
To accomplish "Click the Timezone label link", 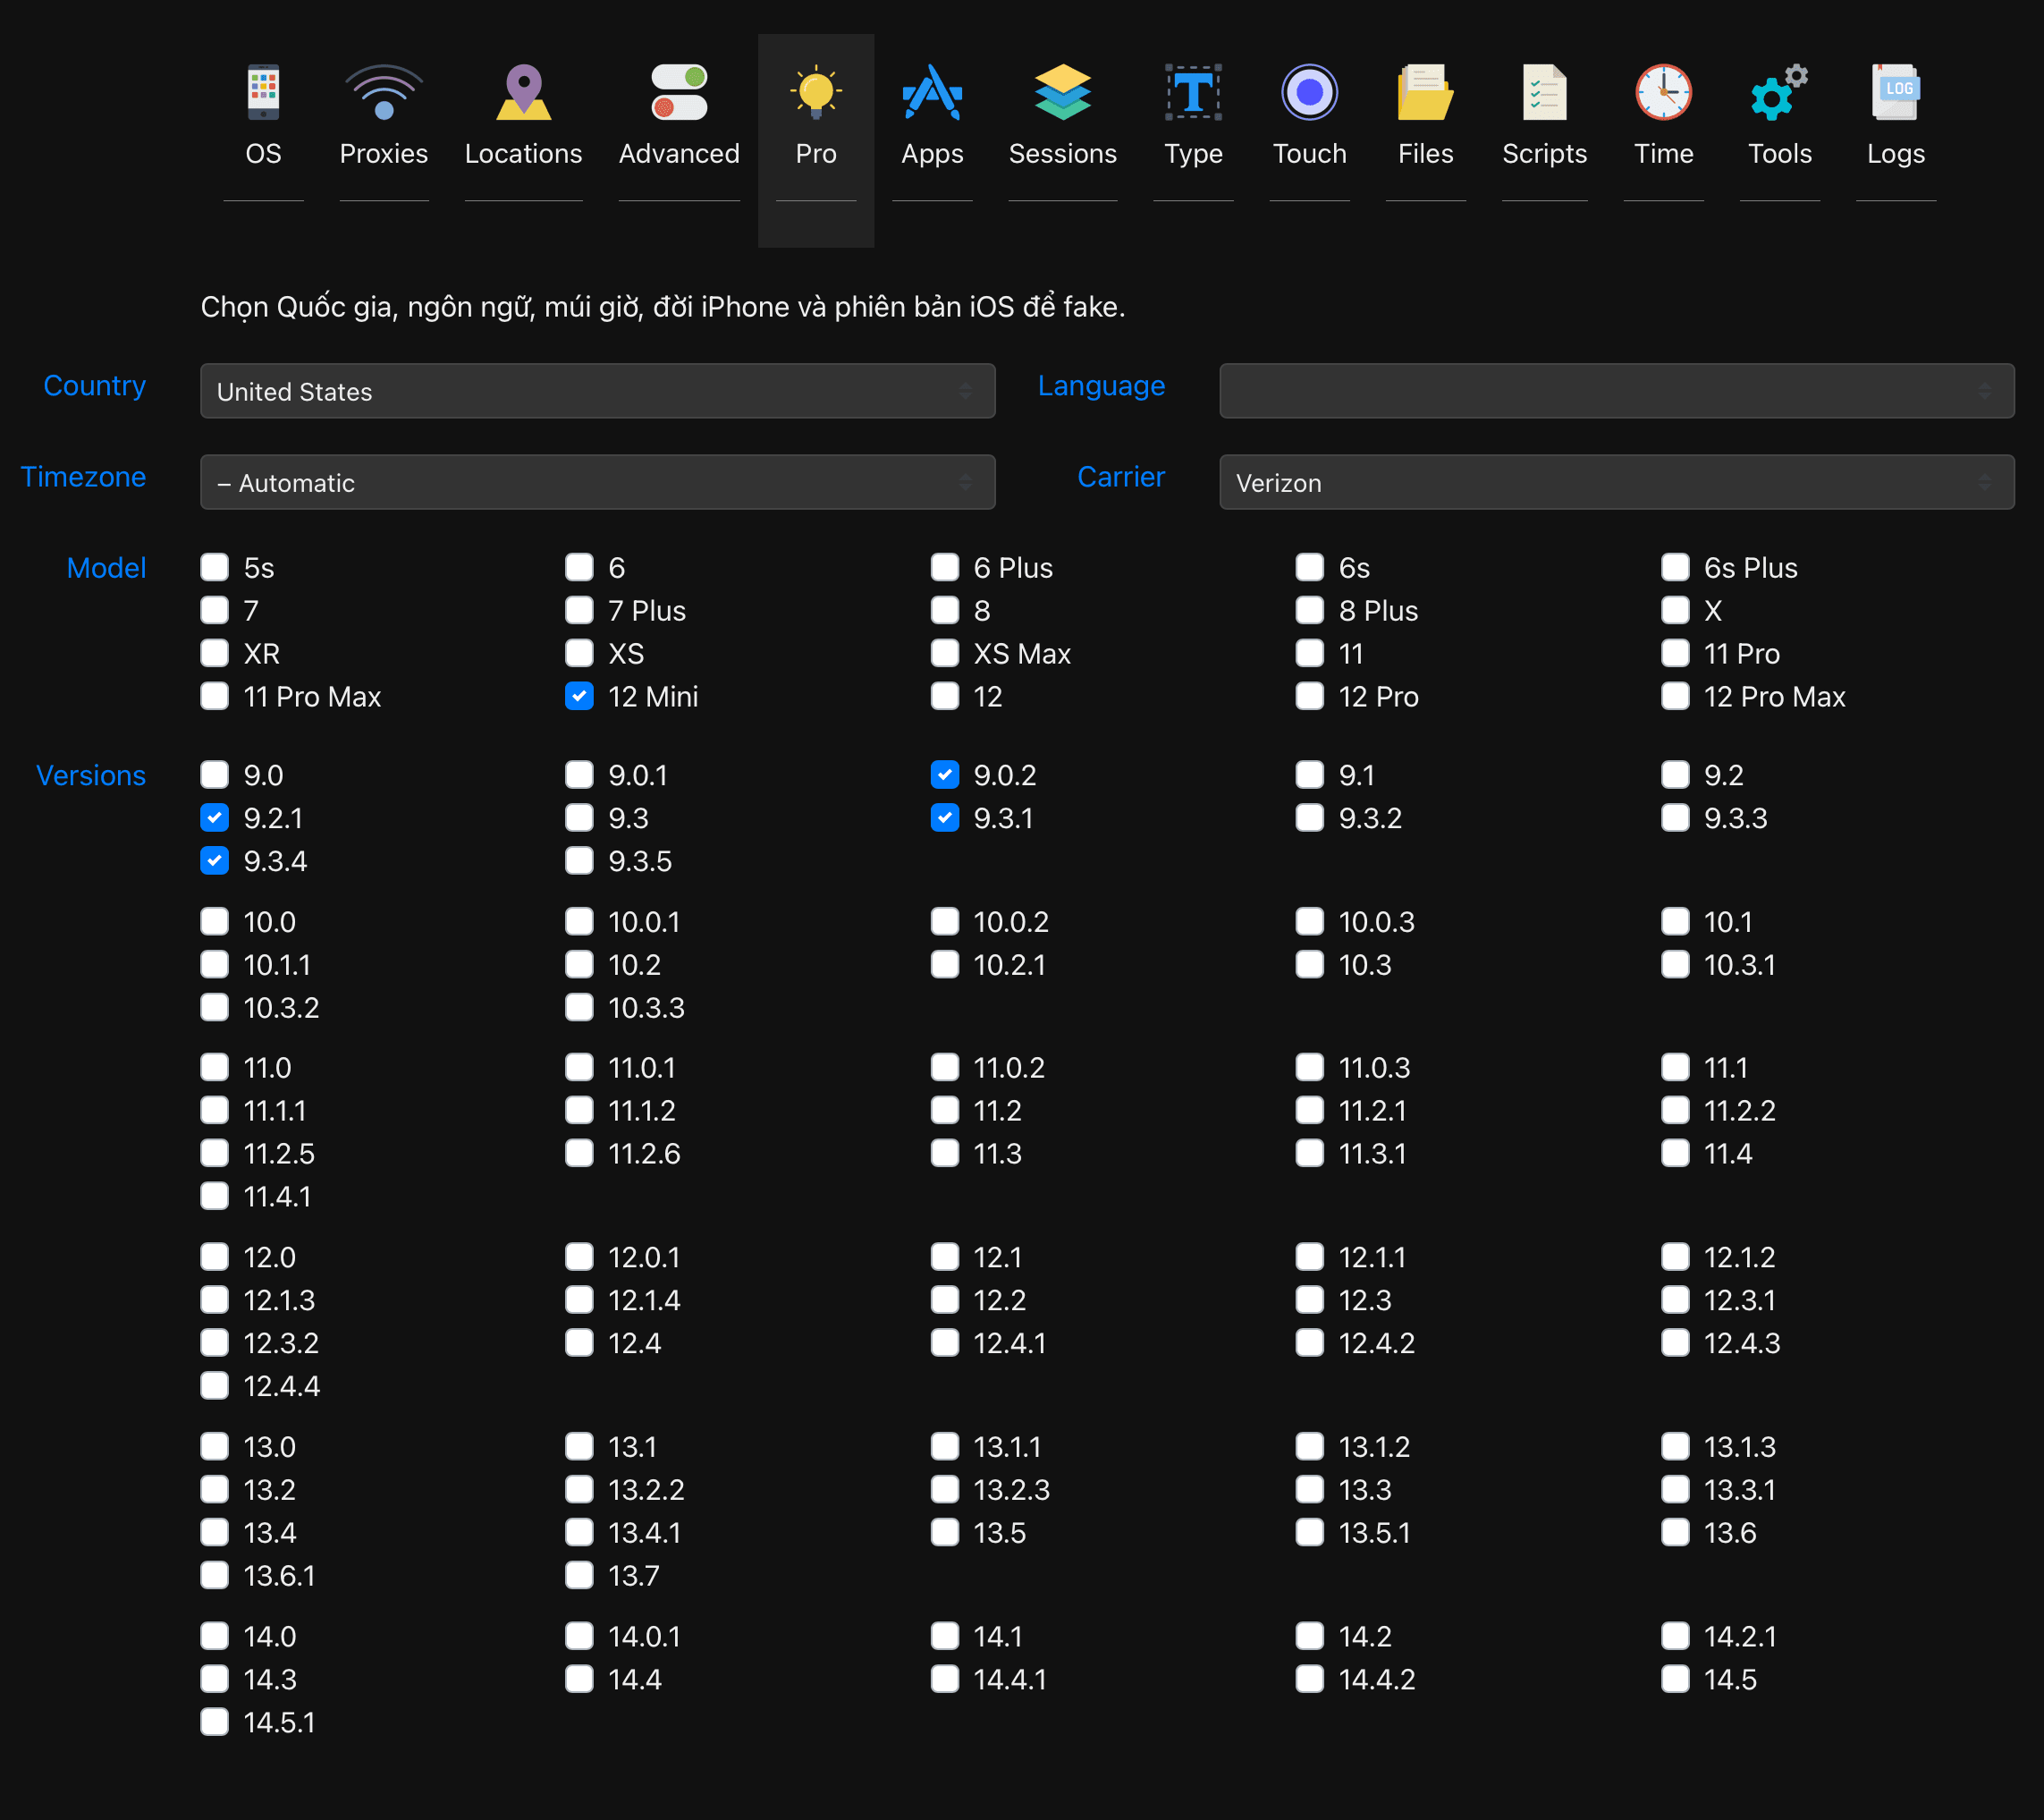I will pyautogui.click(x=83, y=477).
